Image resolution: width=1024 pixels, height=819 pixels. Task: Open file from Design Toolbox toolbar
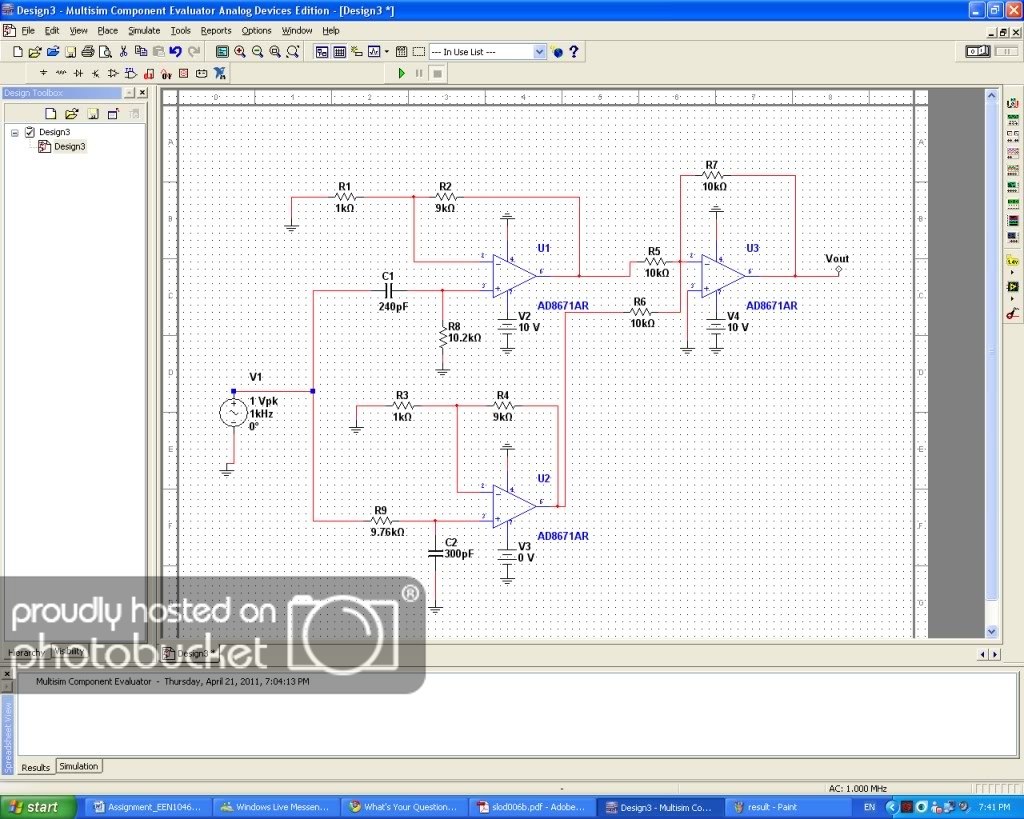[x=71, y=114]
